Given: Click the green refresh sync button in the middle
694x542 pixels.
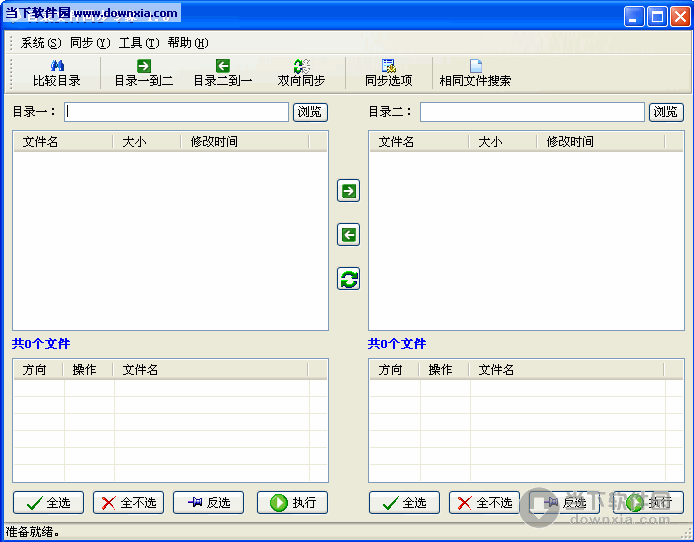Looking at the screenshot, I should pyautogui.click(x=348, y=279).
